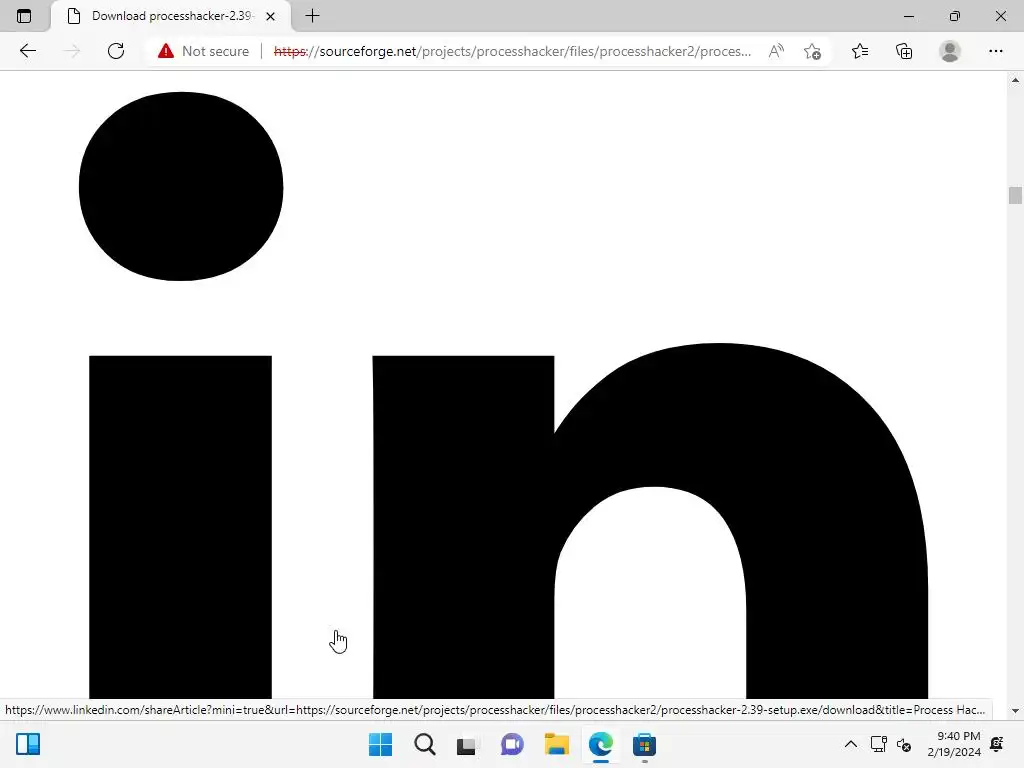The image size is (1024, 768).
Task: Click the sourceforge.net address bar URL
Action: (513, 51)
